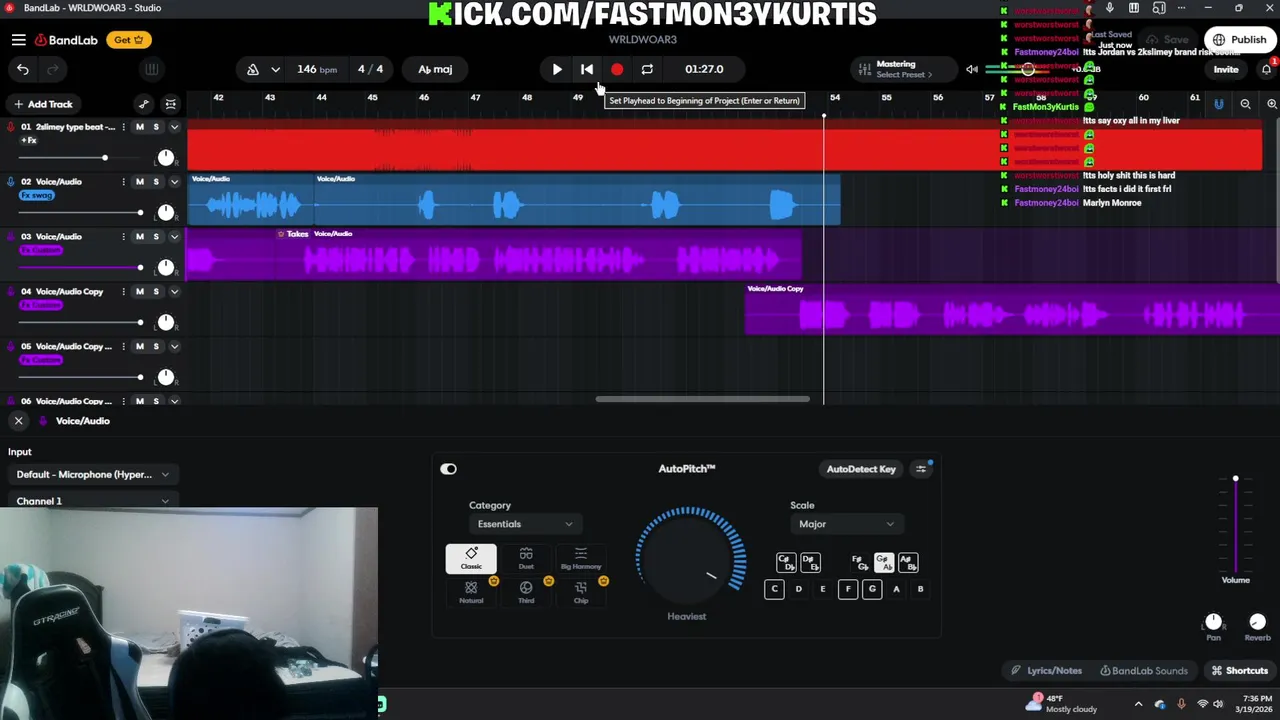The width and height of the screenshot is (1280, 720).
Task: Select the Chip AutoPitch preset
Action: tap(581, 592)
